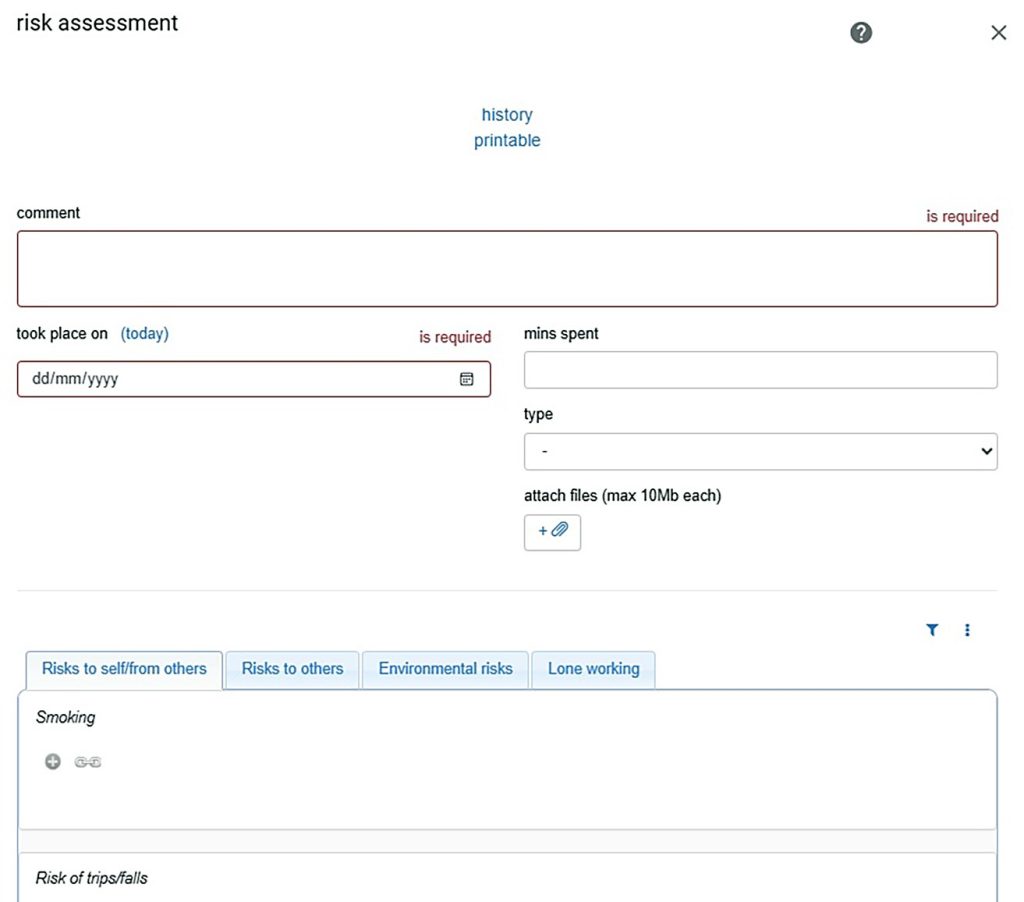
Task: Expand the type dropdown
Action: [760, 451]
